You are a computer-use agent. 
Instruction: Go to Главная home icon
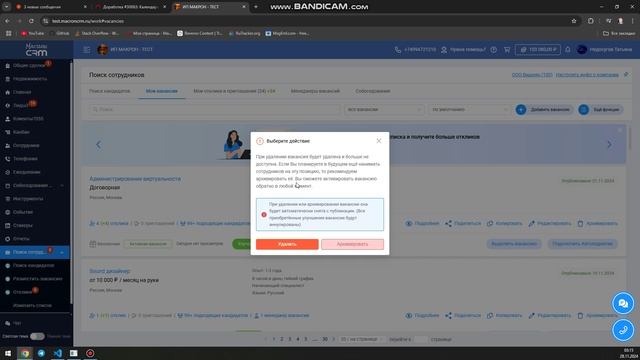click(7, 92)
